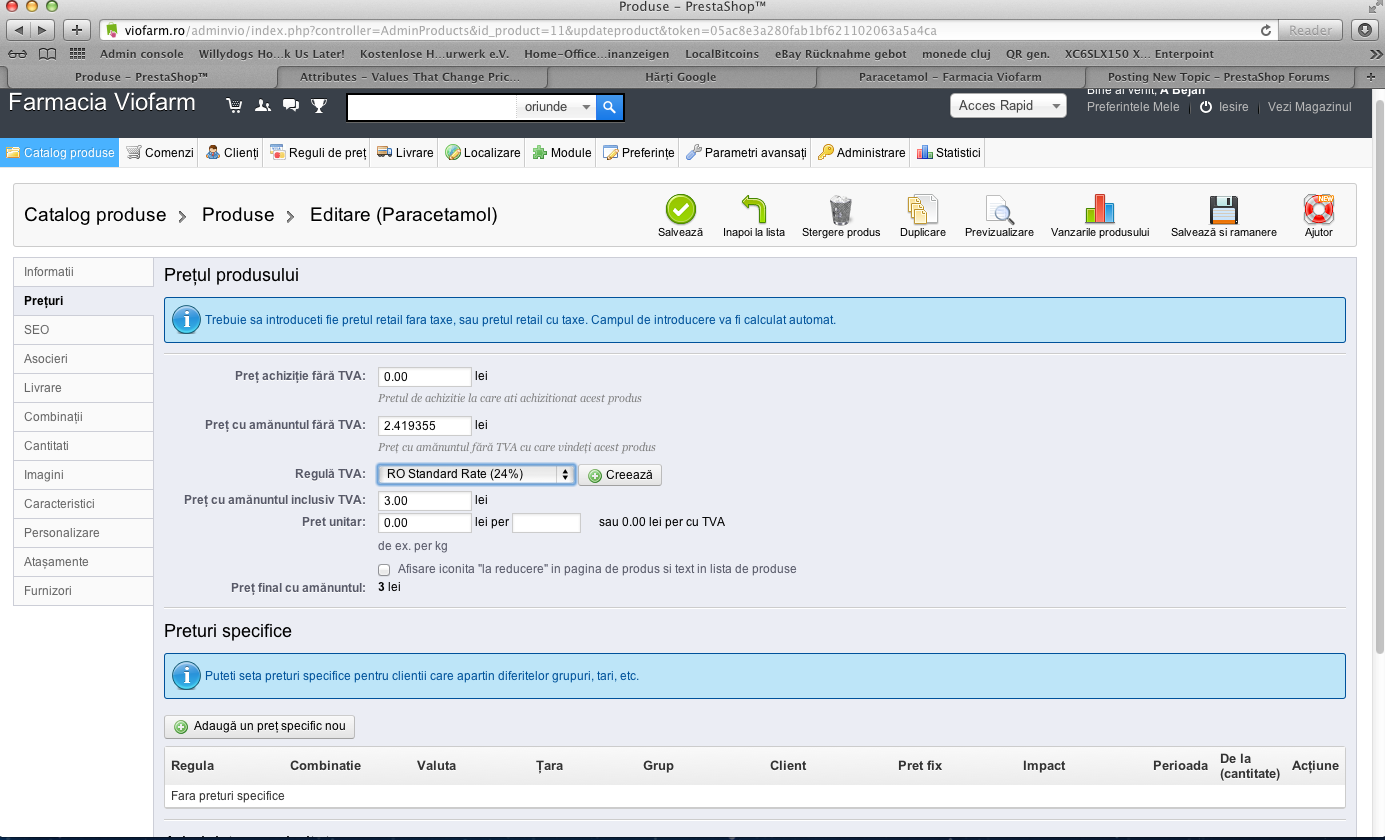This screenshot has height=840, width=1385.
Task: Click Adaugă un preț specific nou
Action: click(x=259, y=726)
